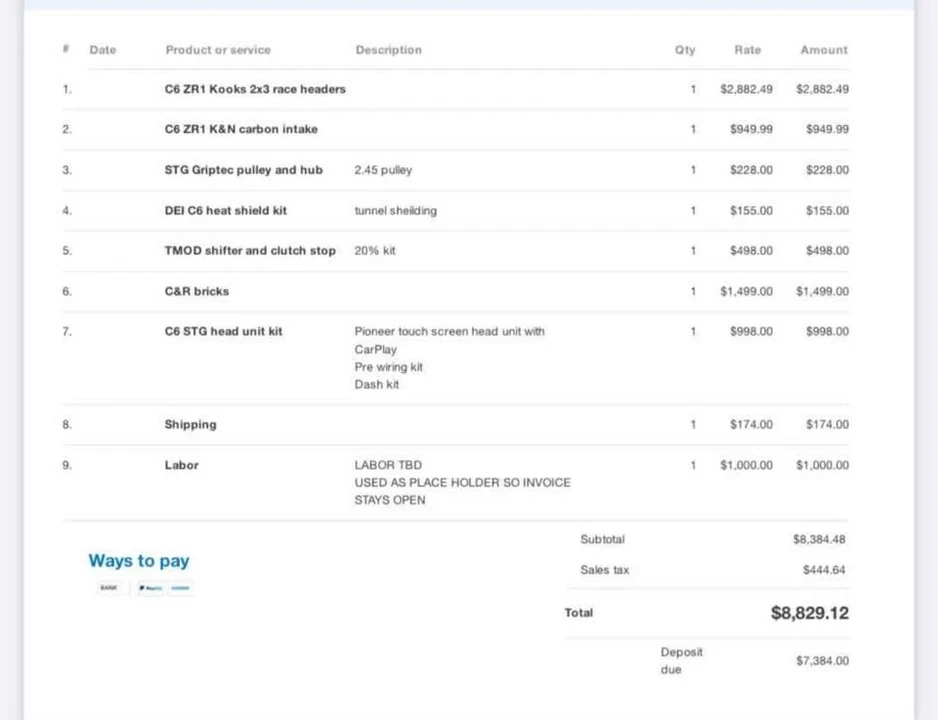Click 'USED AS PLACE HOLDER SO INVOICE' text
The image size is (938, 720).
click(462, 483)
